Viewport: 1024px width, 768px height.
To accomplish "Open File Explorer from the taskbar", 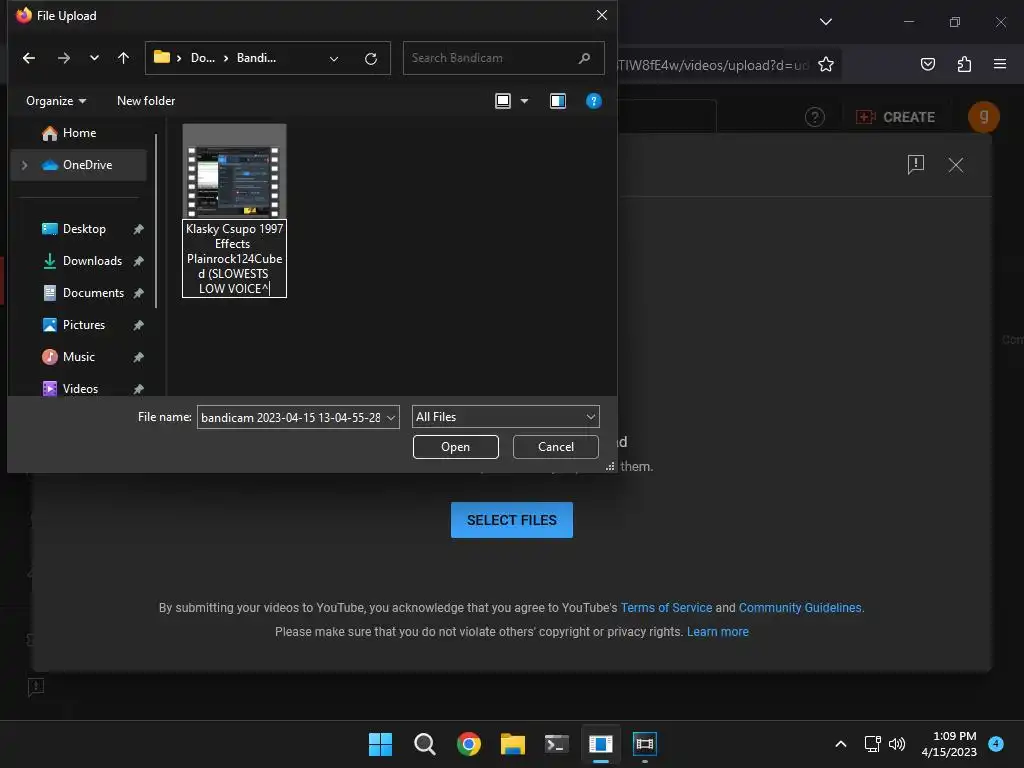I will point(513,744).
